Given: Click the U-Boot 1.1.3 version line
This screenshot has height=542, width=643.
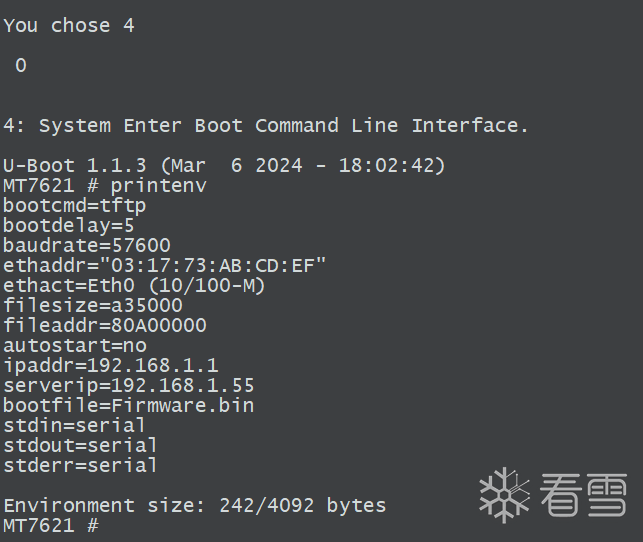Looking at the screenshot, I should [x=224, y=166].
